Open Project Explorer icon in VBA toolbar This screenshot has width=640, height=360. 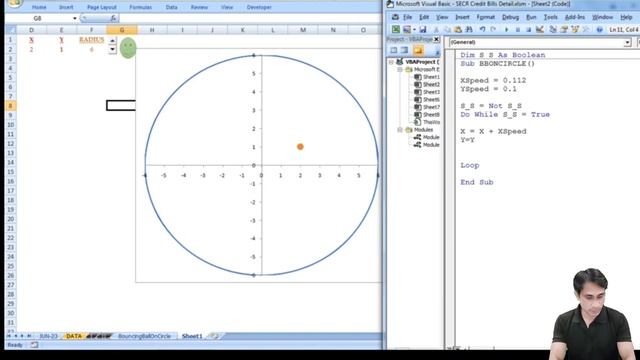click(x=553, y=30)
